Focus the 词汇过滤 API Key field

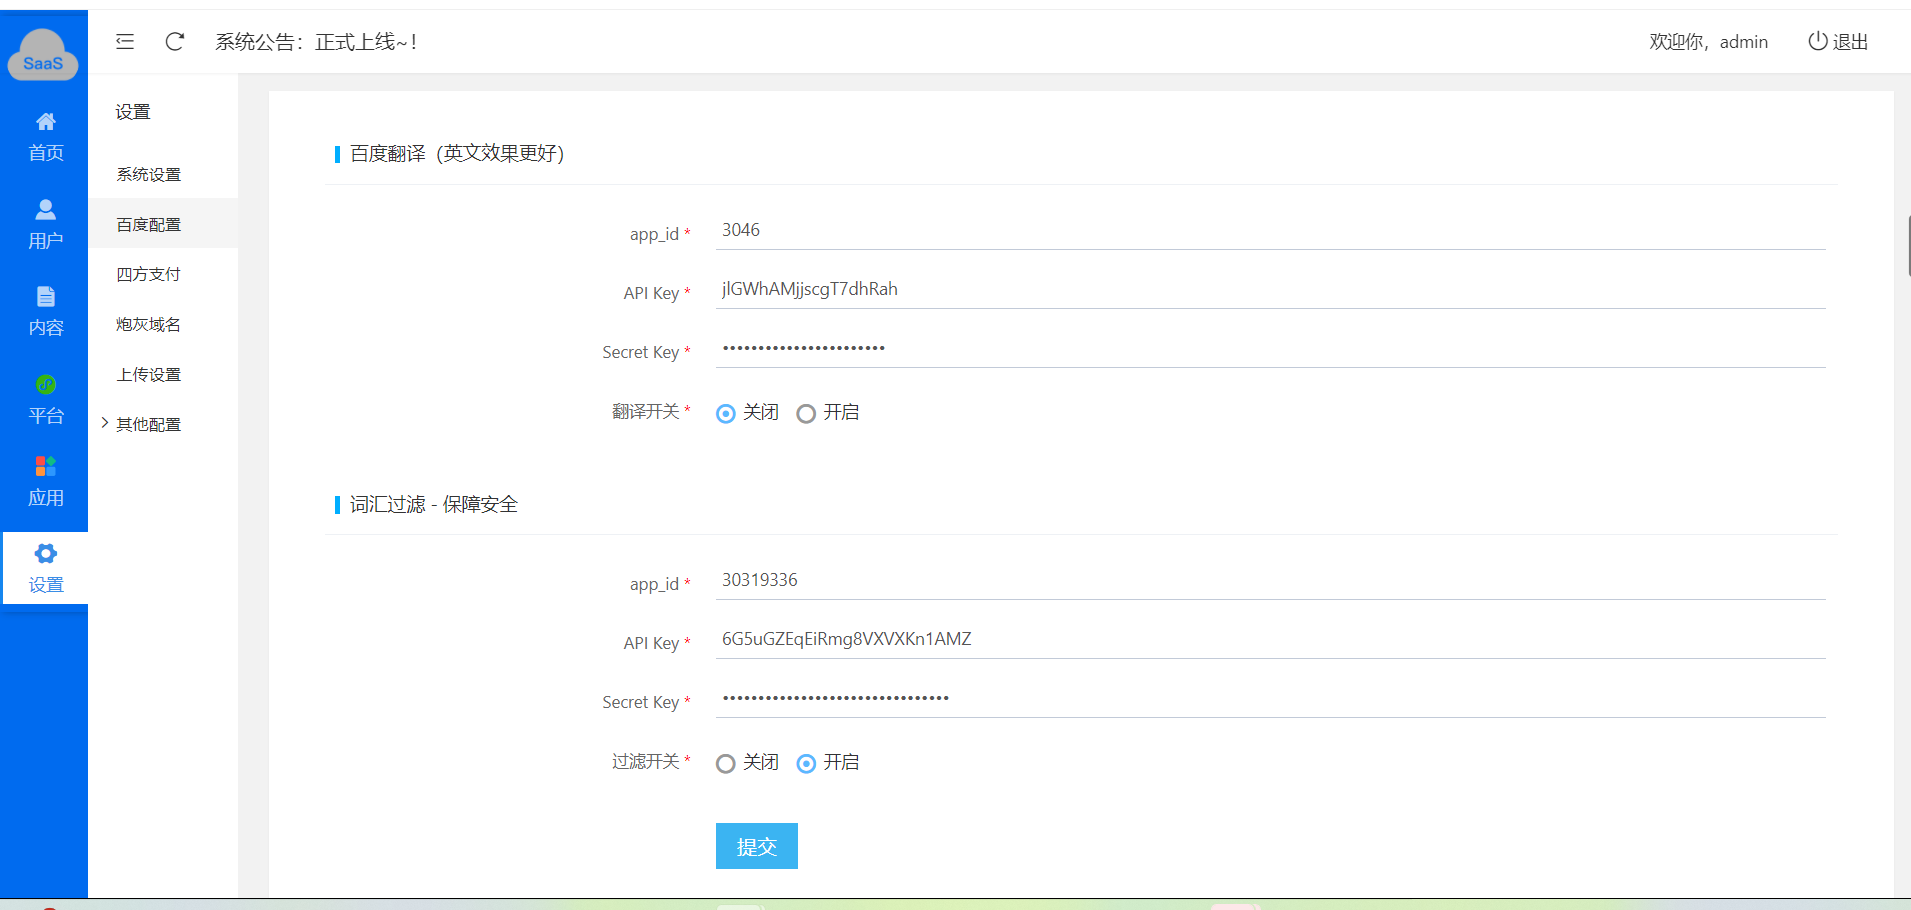tap(1271, 640)
